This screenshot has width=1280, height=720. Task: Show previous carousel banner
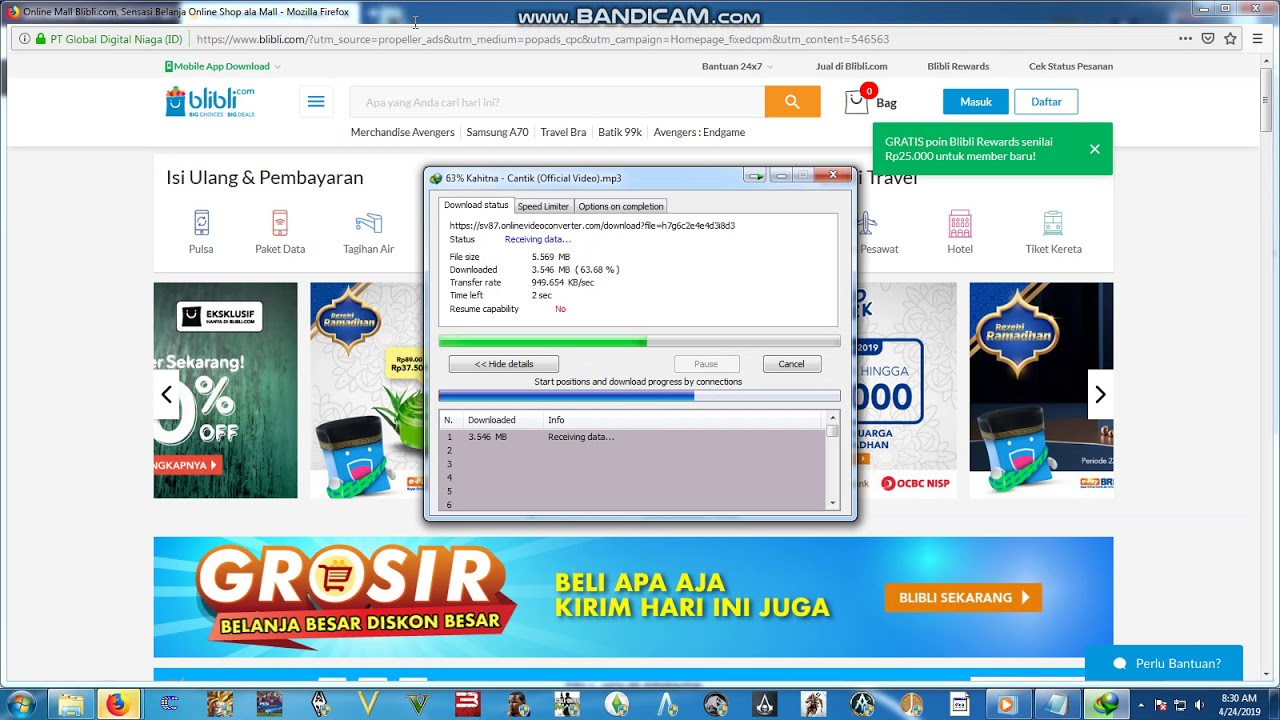tap(167, 395)
